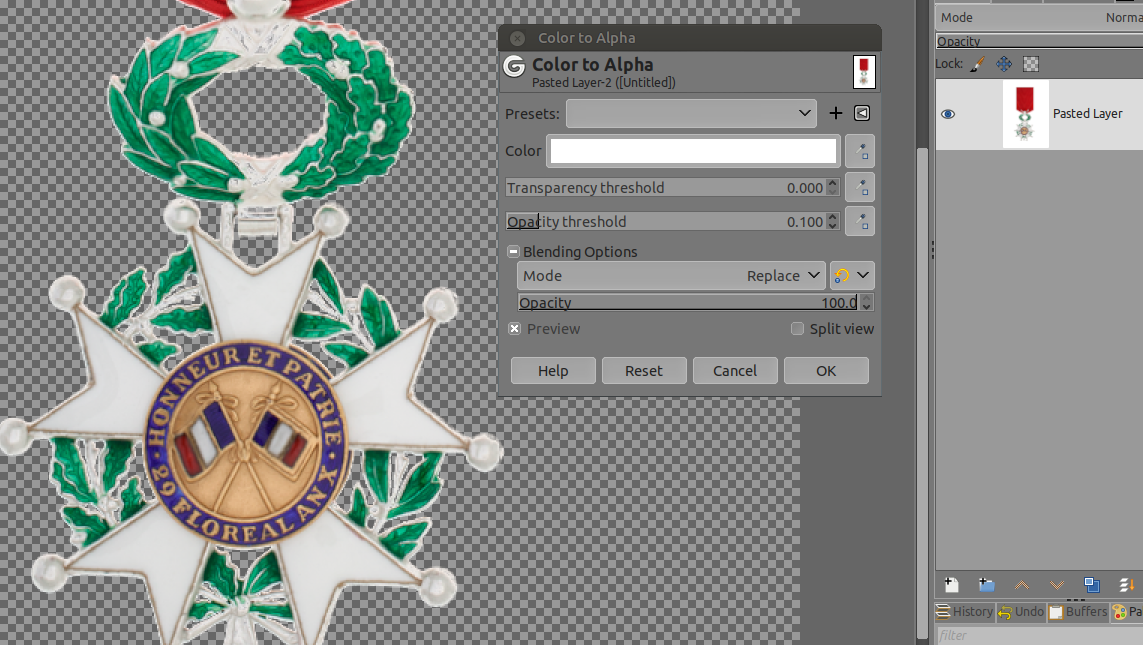Decrease Transparency threshold with down stepper
Screen dimensions: 1143x645
832,192
